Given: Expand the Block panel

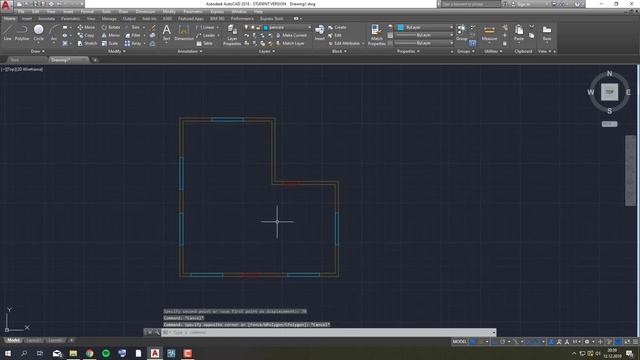Looking at the screenshot, I should click(339, 51).
